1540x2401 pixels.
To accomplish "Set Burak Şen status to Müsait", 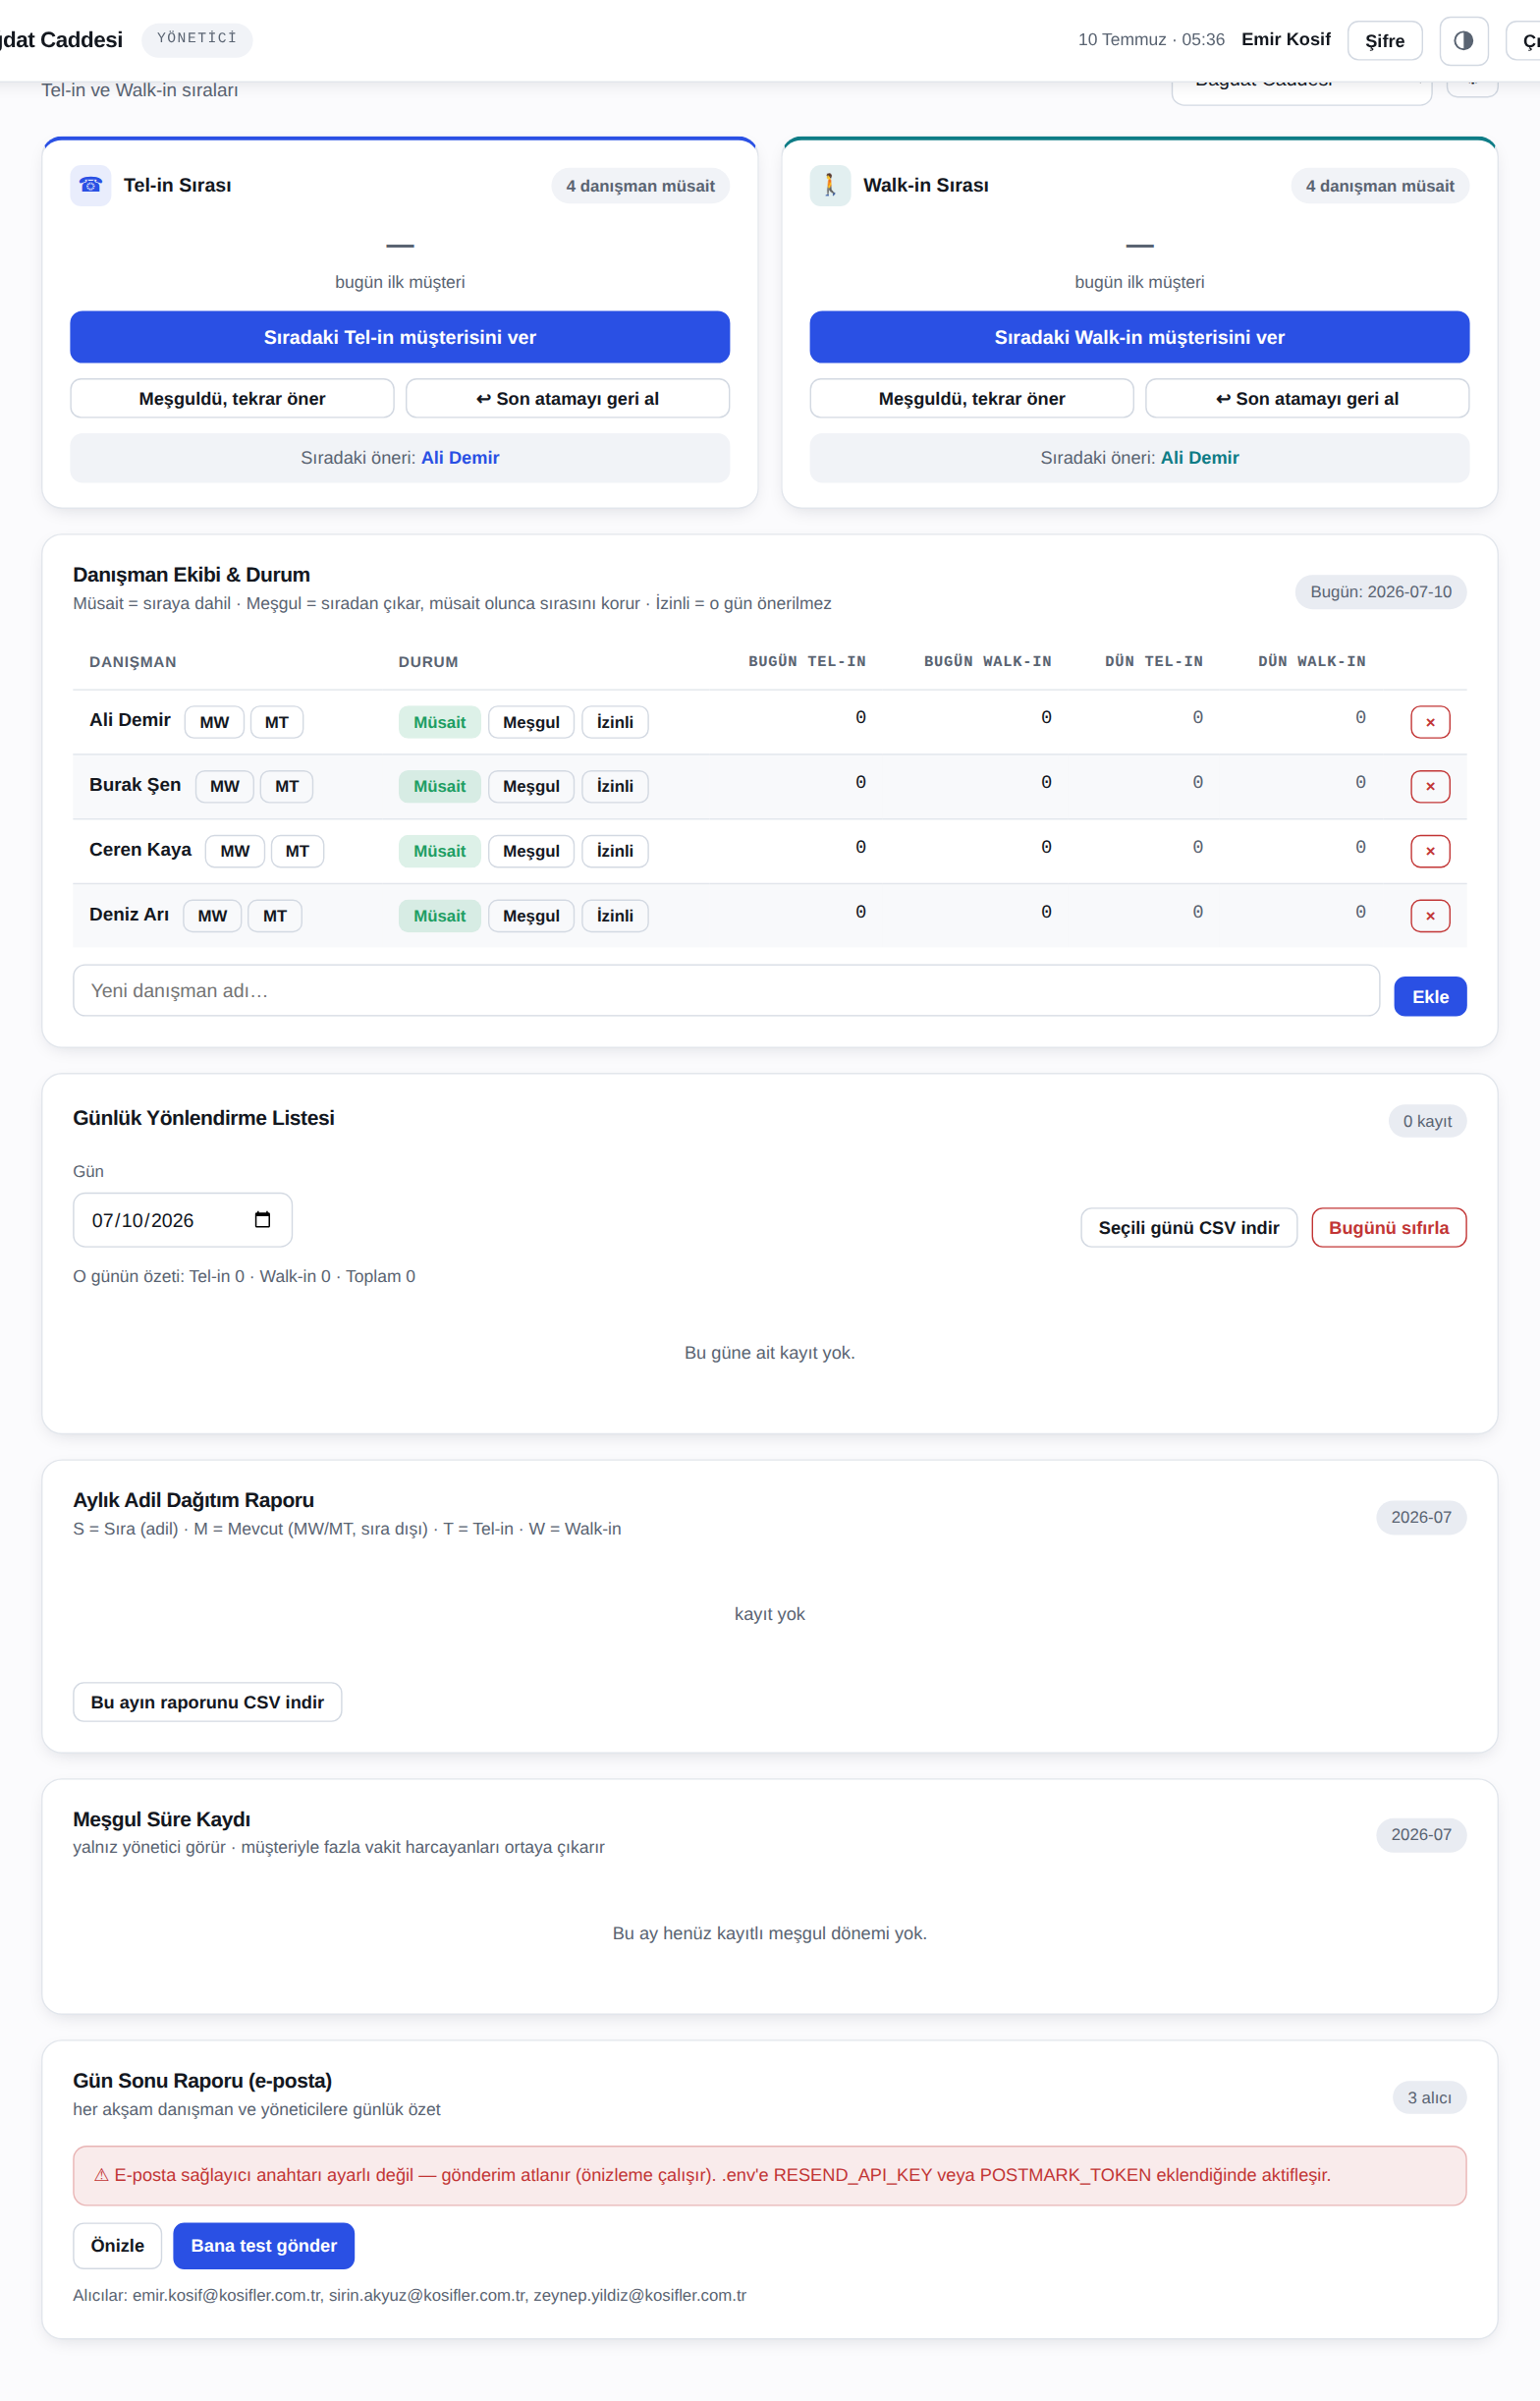I will click(439, 786).
